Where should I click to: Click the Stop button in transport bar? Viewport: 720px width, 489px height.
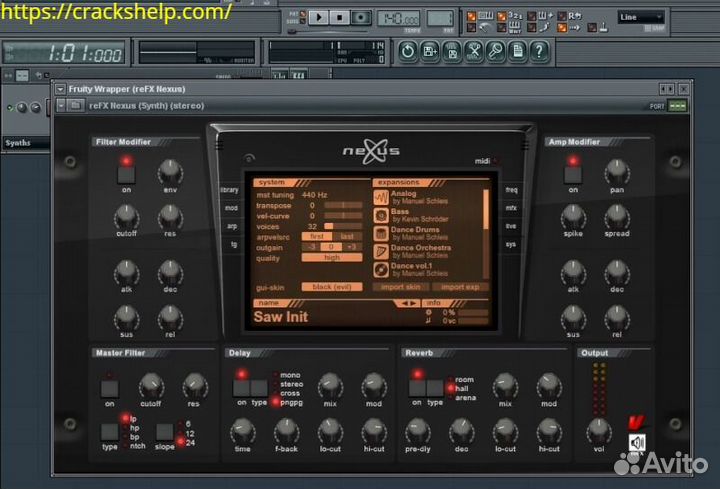[340, 18]
